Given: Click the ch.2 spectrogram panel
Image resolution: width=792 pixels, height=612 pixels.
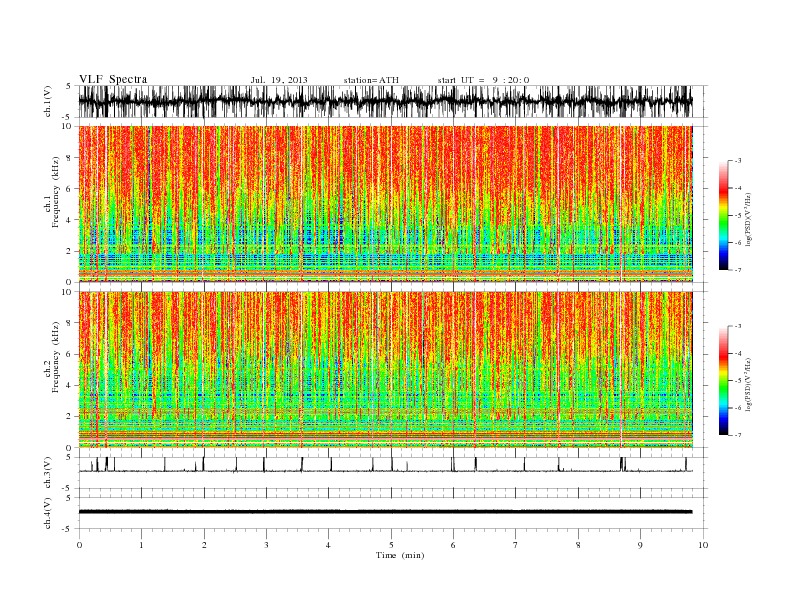Looking at the screenshot, I should click(x=386, y=370).
